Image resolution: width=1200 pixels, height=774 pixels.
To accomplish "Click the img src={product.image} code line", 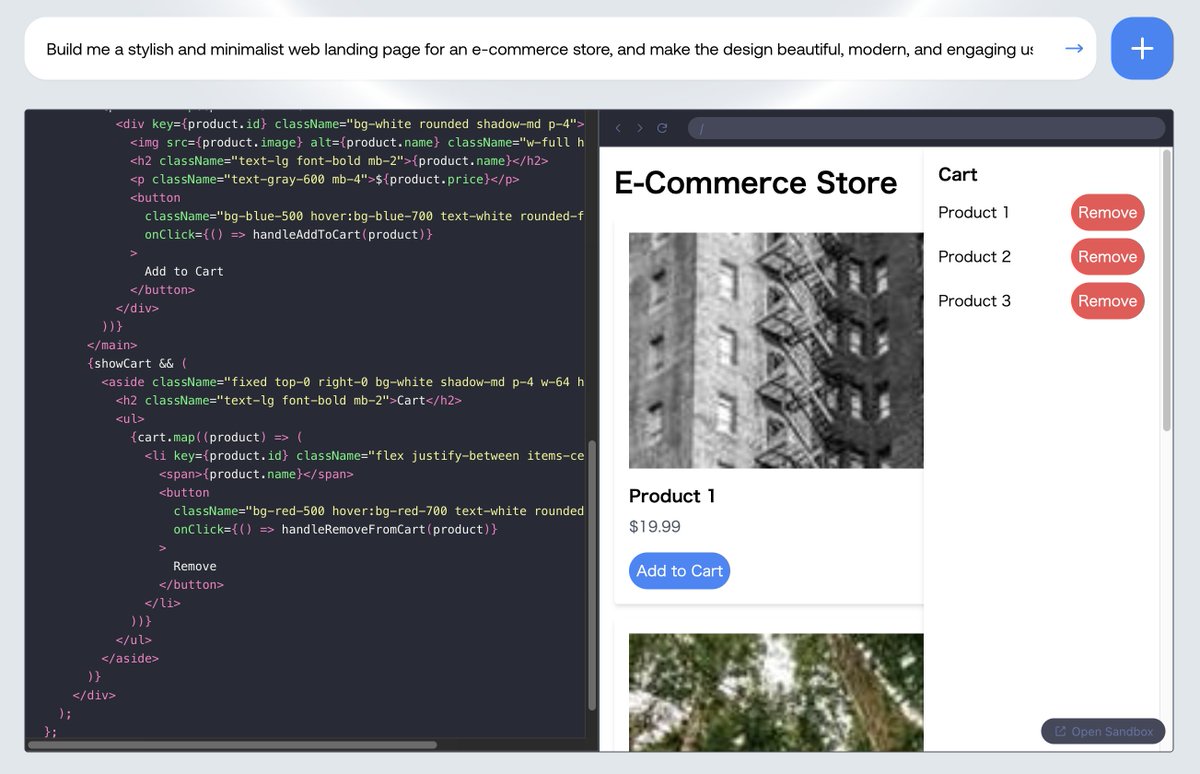I will coord(357,142).
